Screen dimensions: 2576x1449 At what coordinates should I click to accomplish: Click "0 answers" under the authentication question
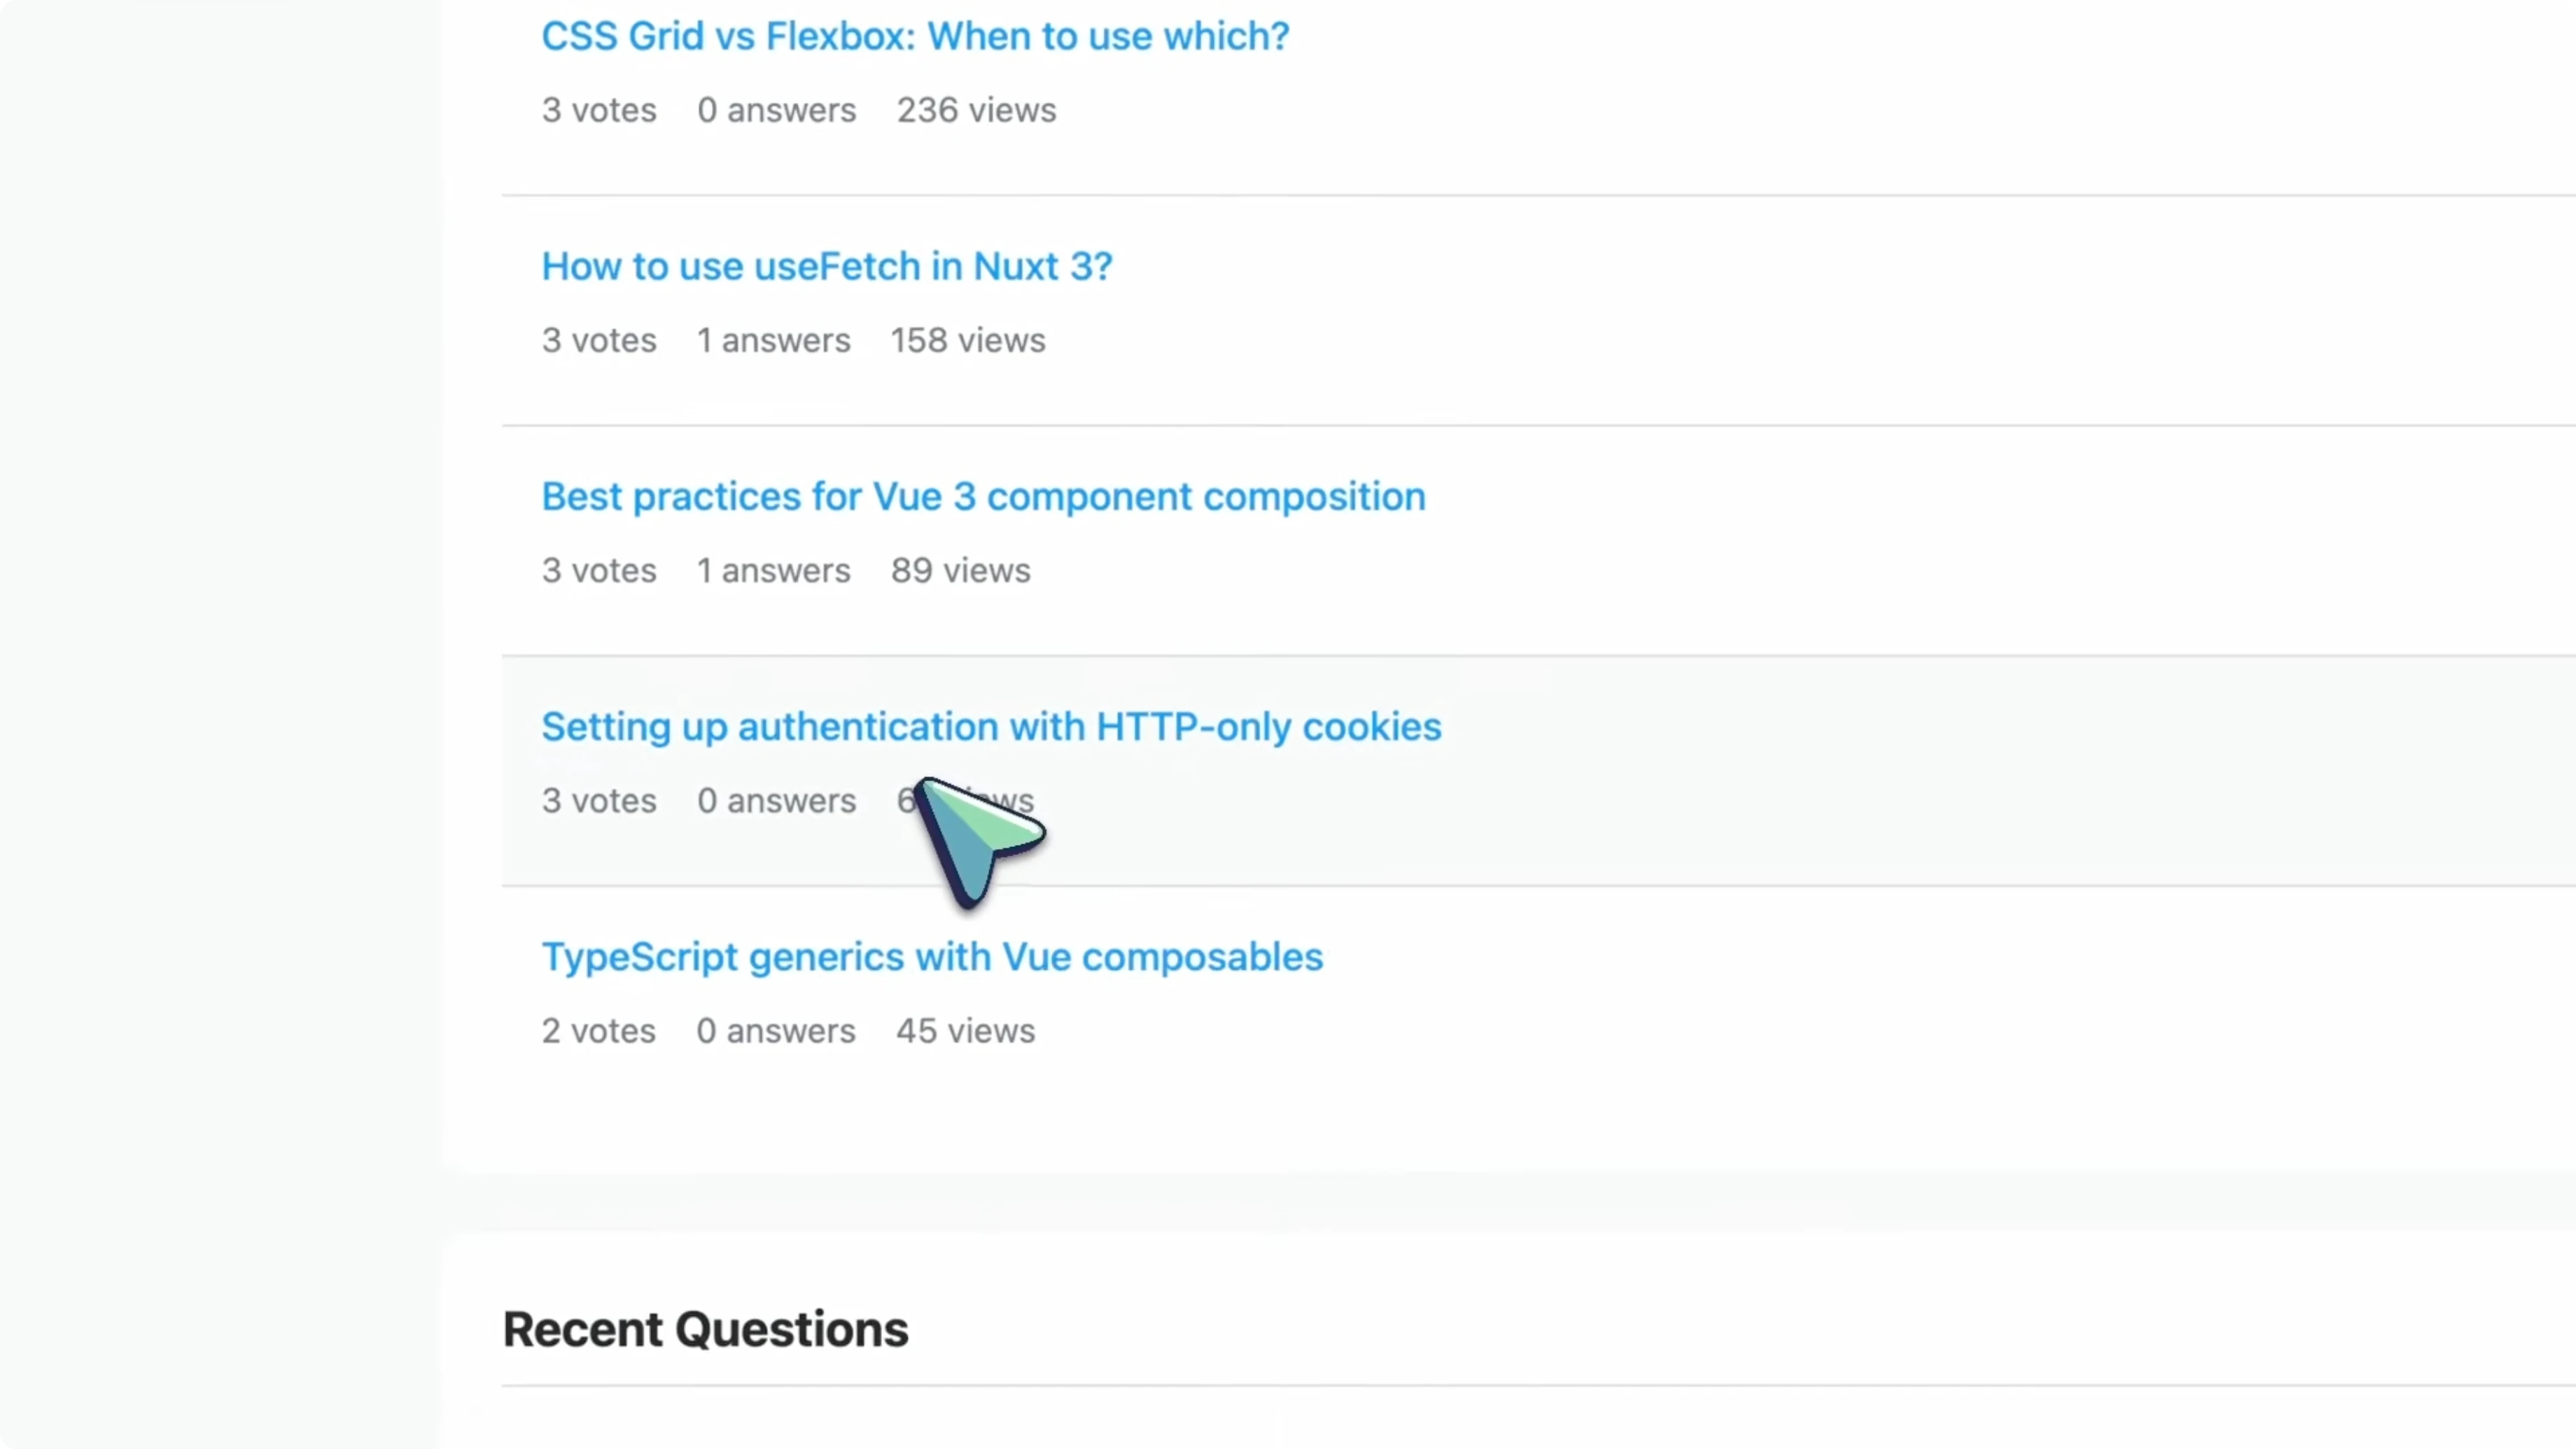tap(776, 800)
